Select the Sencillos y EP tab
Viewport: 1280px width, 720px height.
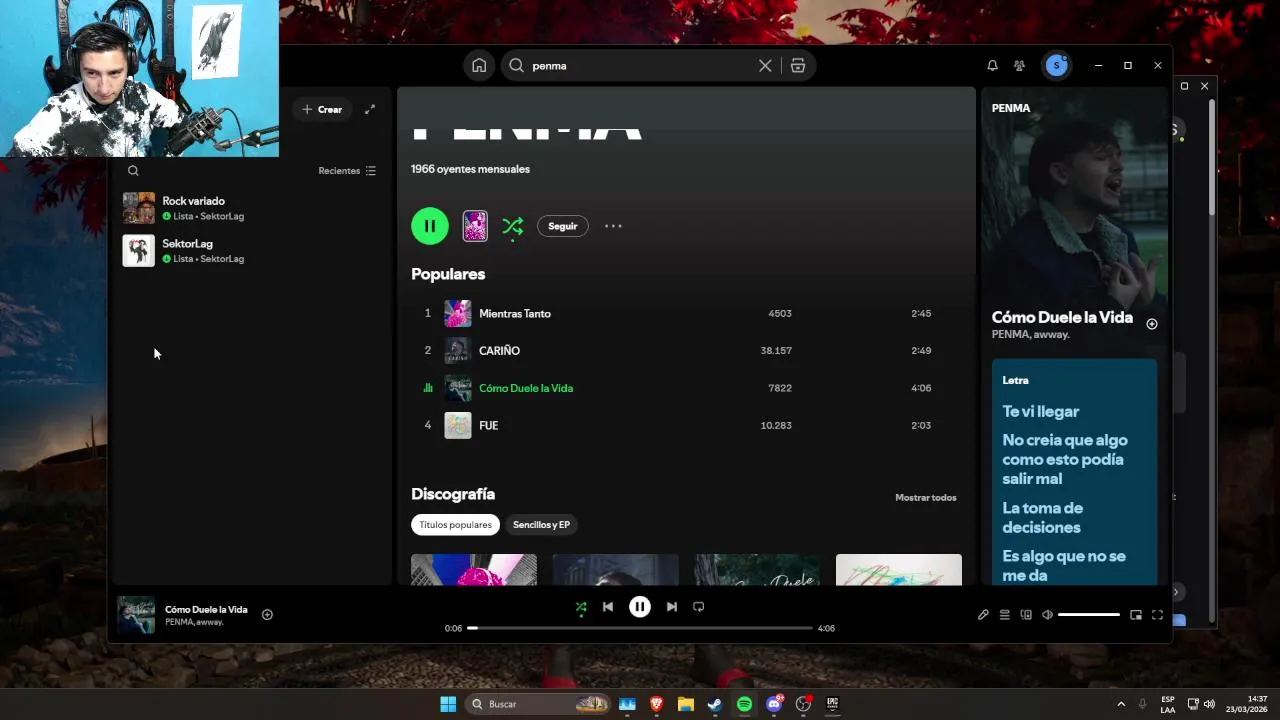pos(541,525)
